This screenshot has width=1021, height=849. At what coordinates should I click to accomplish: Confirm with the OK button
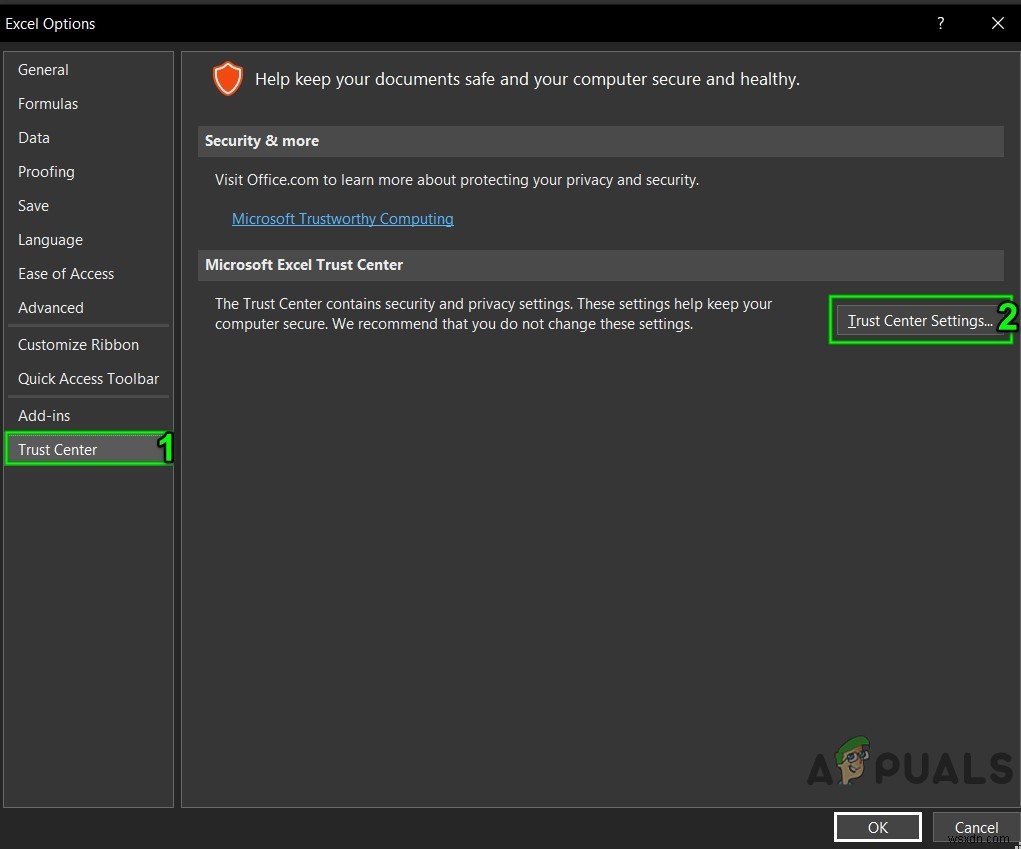tap(877, 827)
